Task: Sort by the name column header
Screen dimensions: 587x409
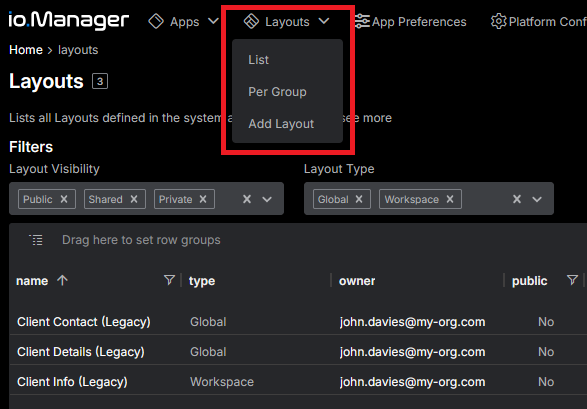Action: pyautogui.click(x=32, y=281)
